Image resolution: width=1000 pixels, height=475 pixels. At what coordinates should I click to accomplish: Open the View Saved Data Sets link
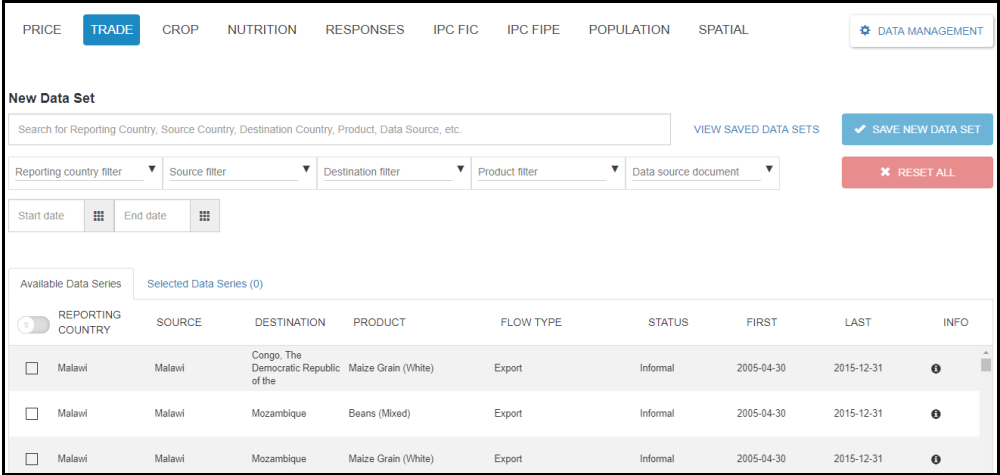coord(756,129)
